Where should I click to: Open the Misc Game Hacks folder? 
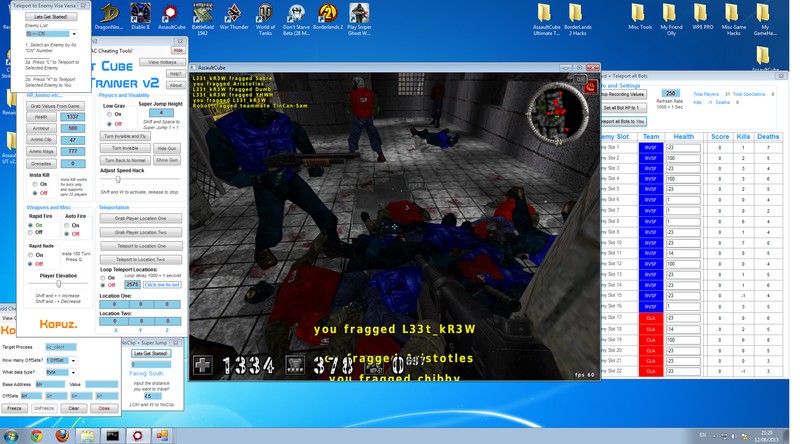[x=734, y=19]
